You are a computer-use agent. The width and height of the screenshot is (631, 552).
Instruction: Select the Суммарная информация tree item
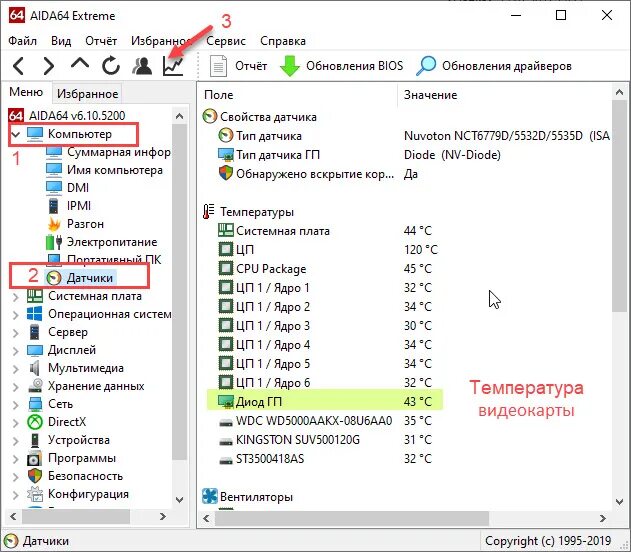118,152
